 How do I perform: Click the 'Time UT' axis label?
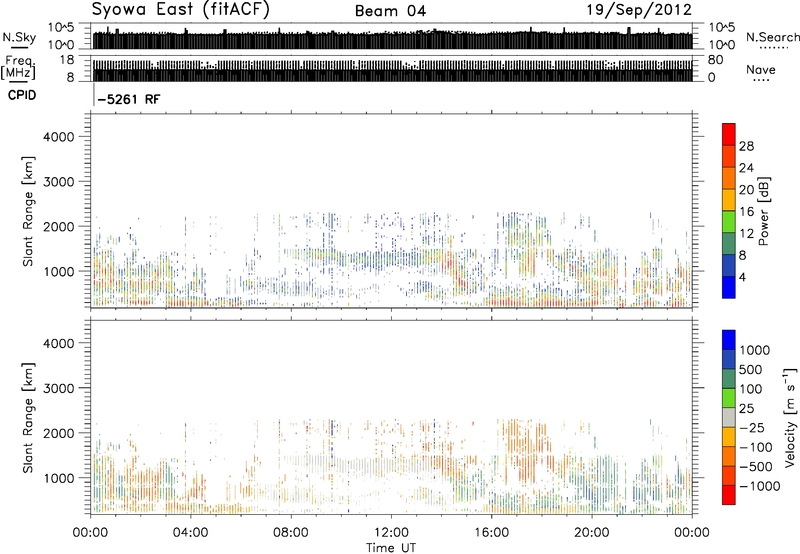391,548
